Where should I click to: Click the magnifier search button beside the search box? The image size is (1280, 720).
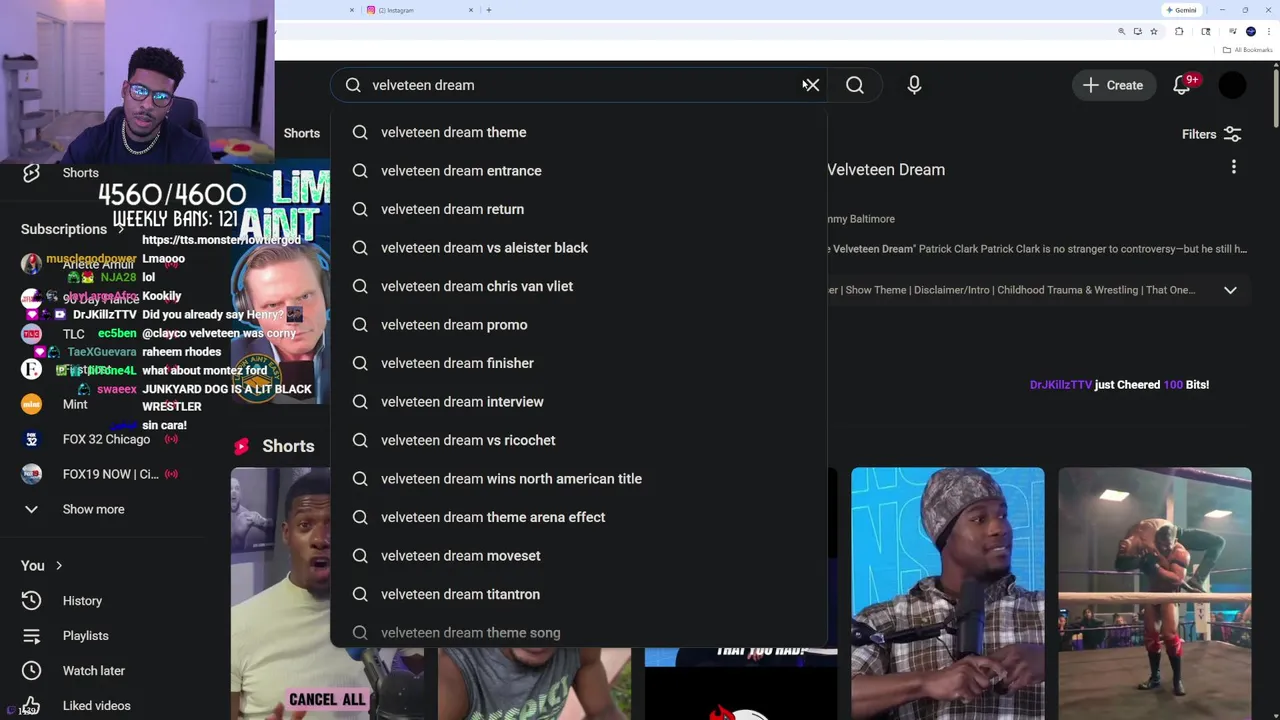click(855, 85)
